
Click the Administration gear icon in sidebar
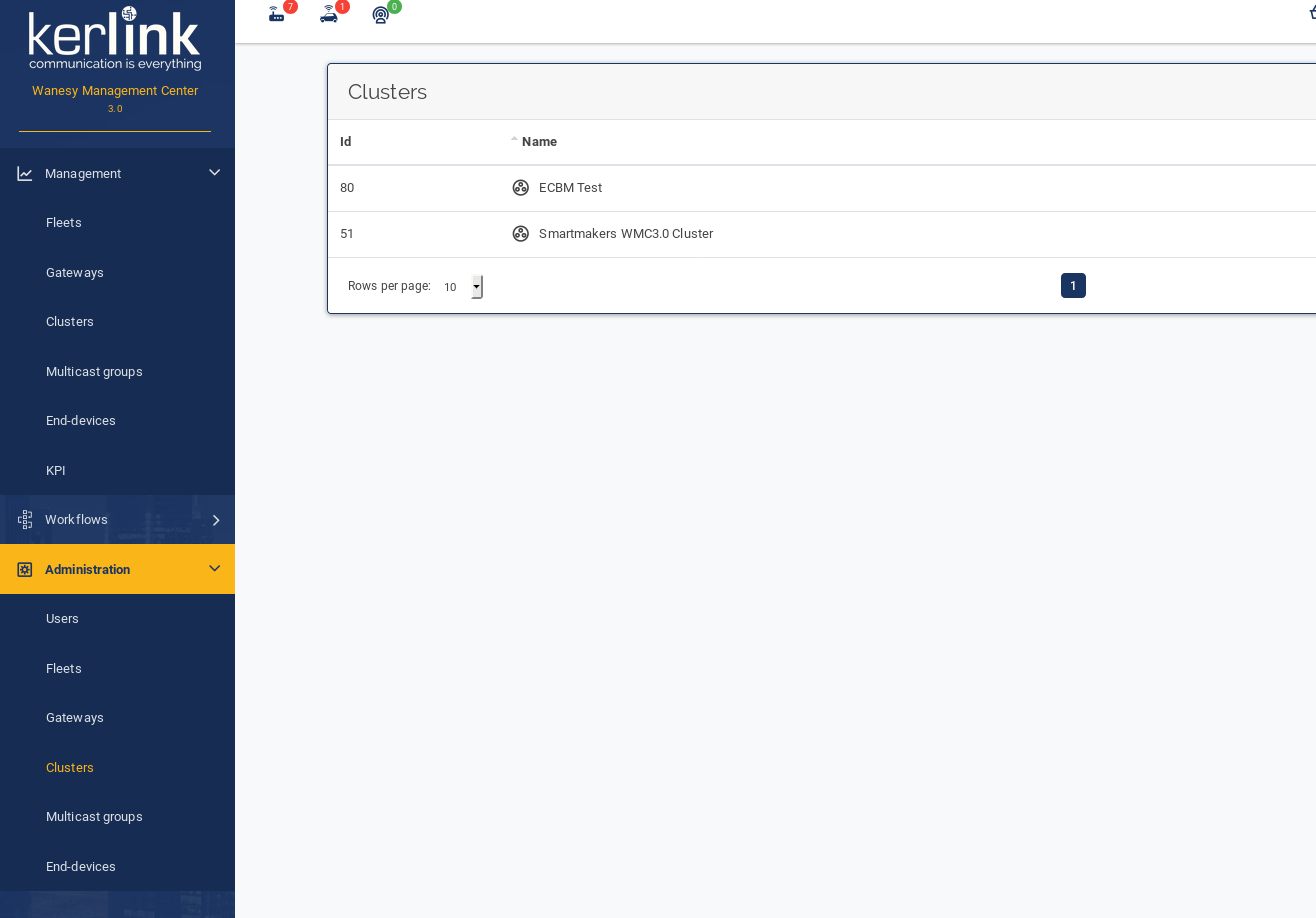25,570
